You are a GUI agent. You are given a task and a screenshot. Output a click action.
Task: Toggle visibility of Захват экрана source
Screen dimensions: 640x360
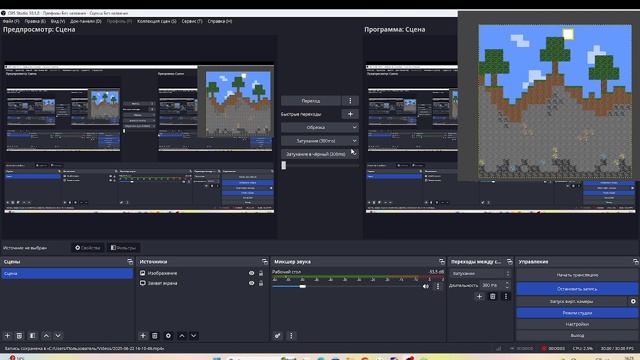pos(251,283)
